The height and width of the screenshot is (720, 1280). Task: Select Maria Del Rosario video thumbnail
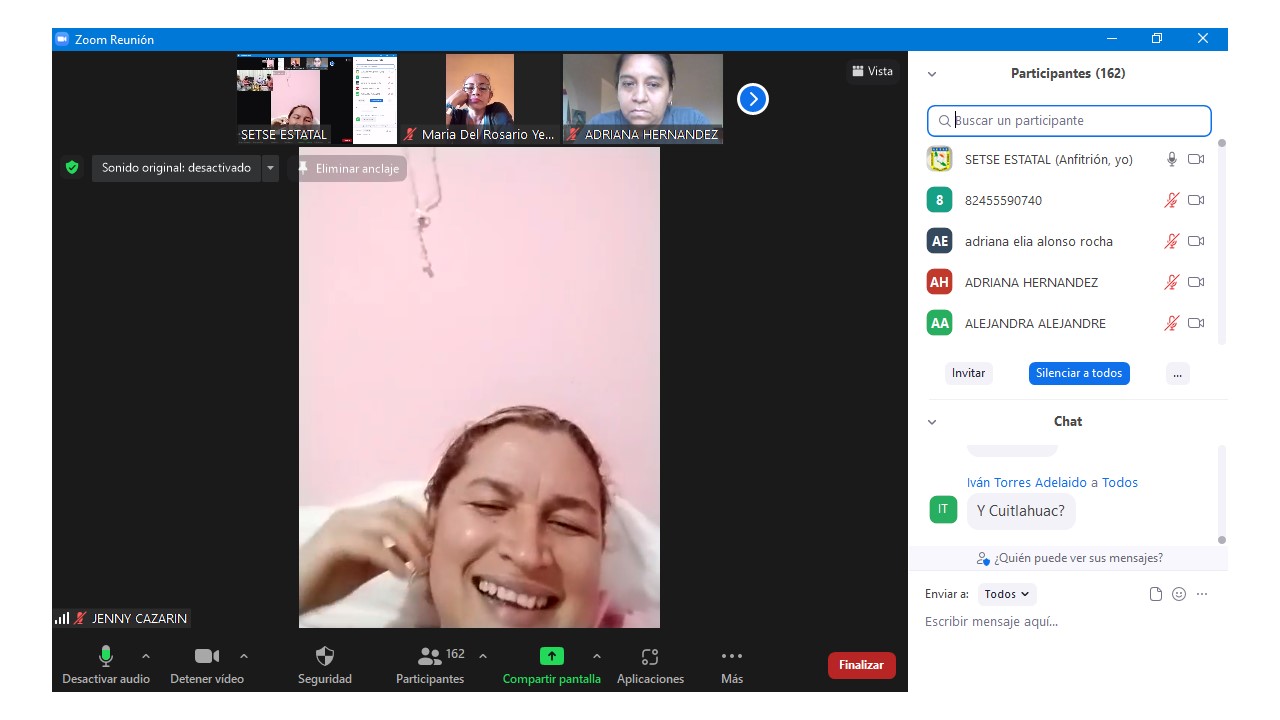(x=480, y=99)
